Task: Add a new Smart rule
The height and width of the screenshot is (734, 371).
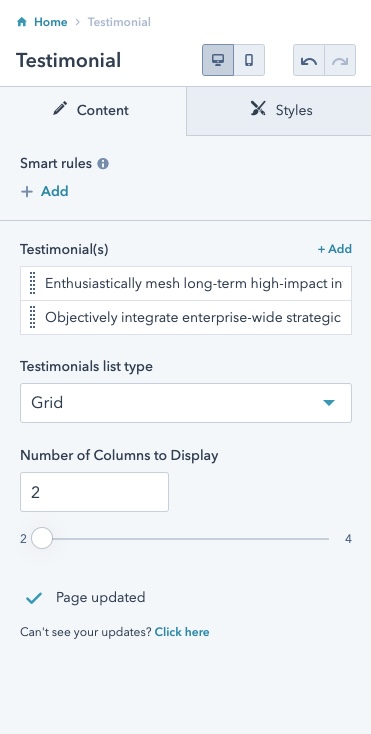Action: [45, 191]
